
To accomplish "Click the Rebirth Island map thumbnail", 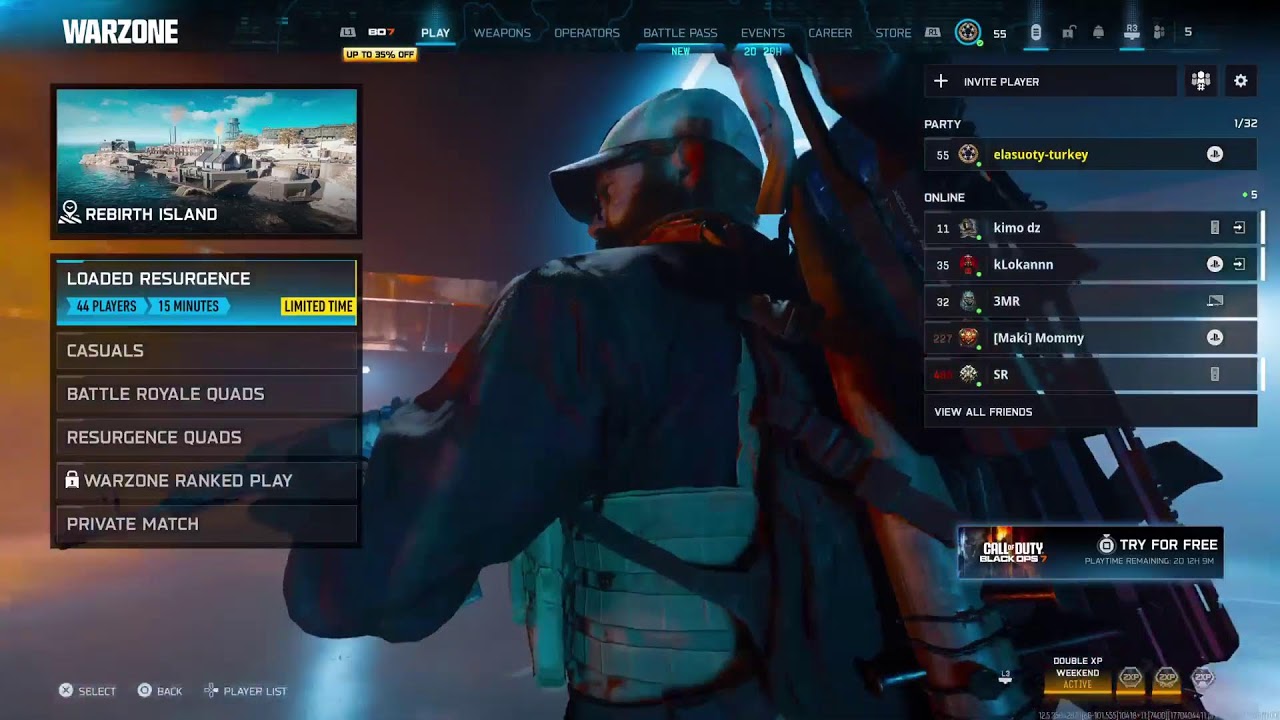I will click(x=207, y=161).
